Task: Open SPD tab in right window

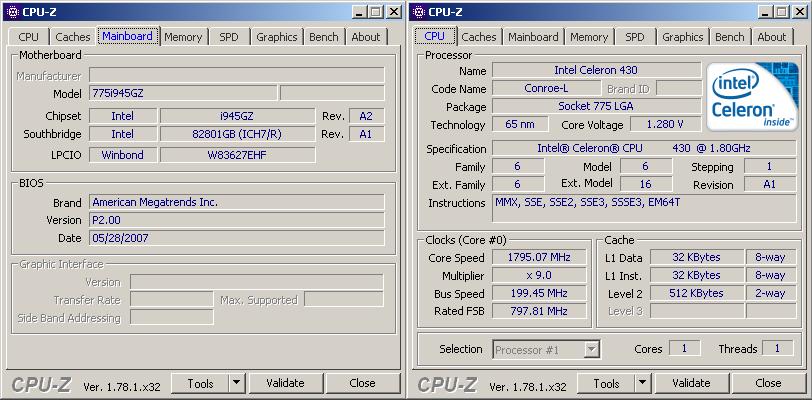Action: coord(635,37)
